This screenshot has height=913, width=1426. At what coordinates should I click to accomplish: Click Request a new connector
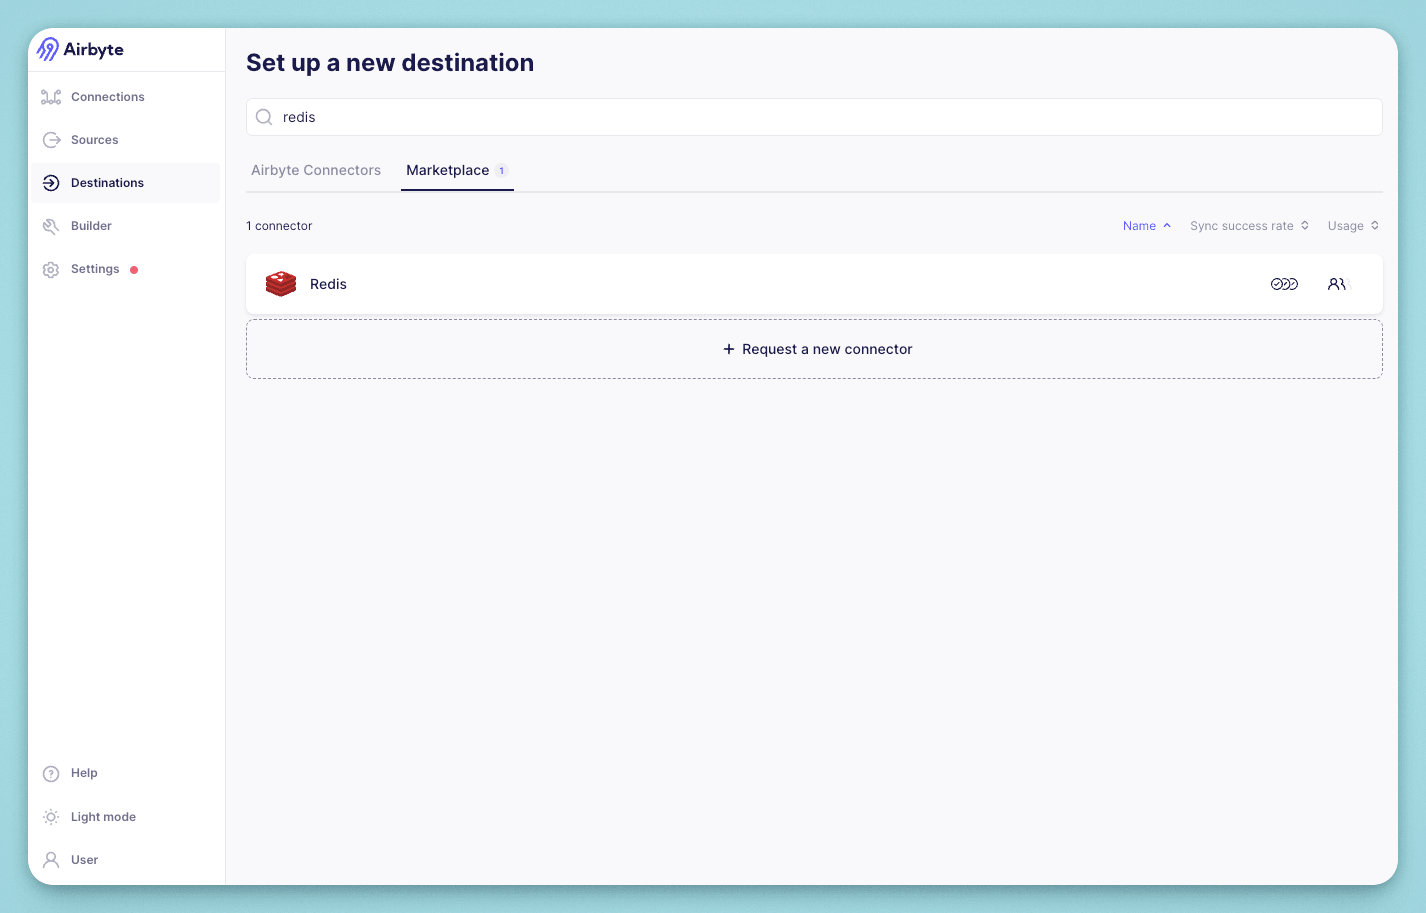point(814,349)
